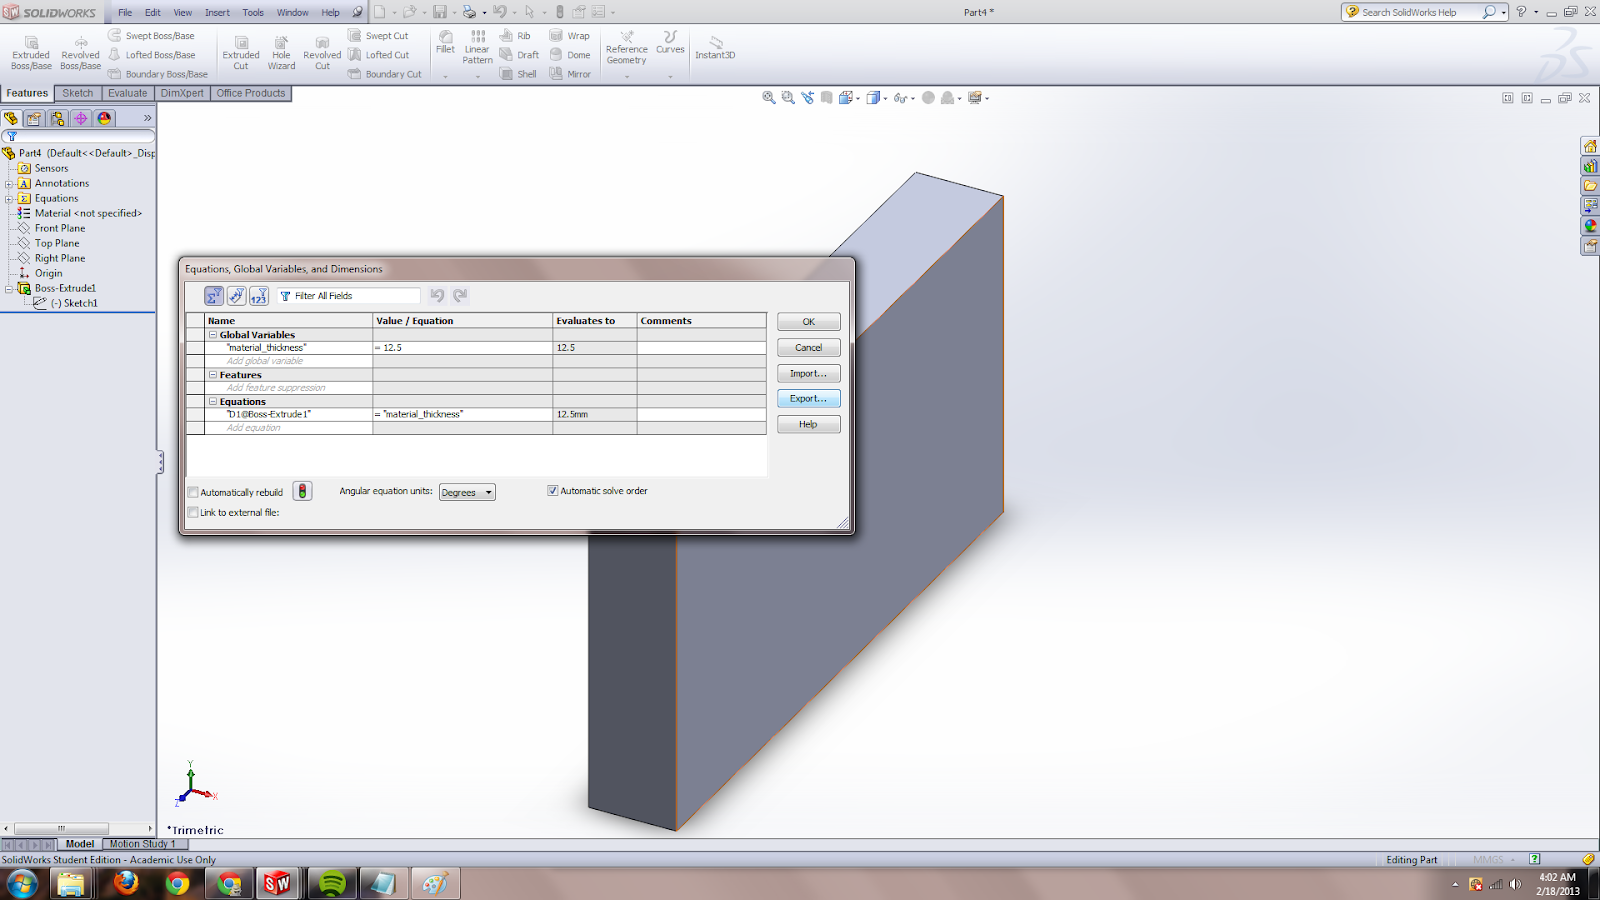This screenshot has width=1600, height=900.
Task: Enable the Automatically rebuild checkbox
Action: [x=193, y=492]
